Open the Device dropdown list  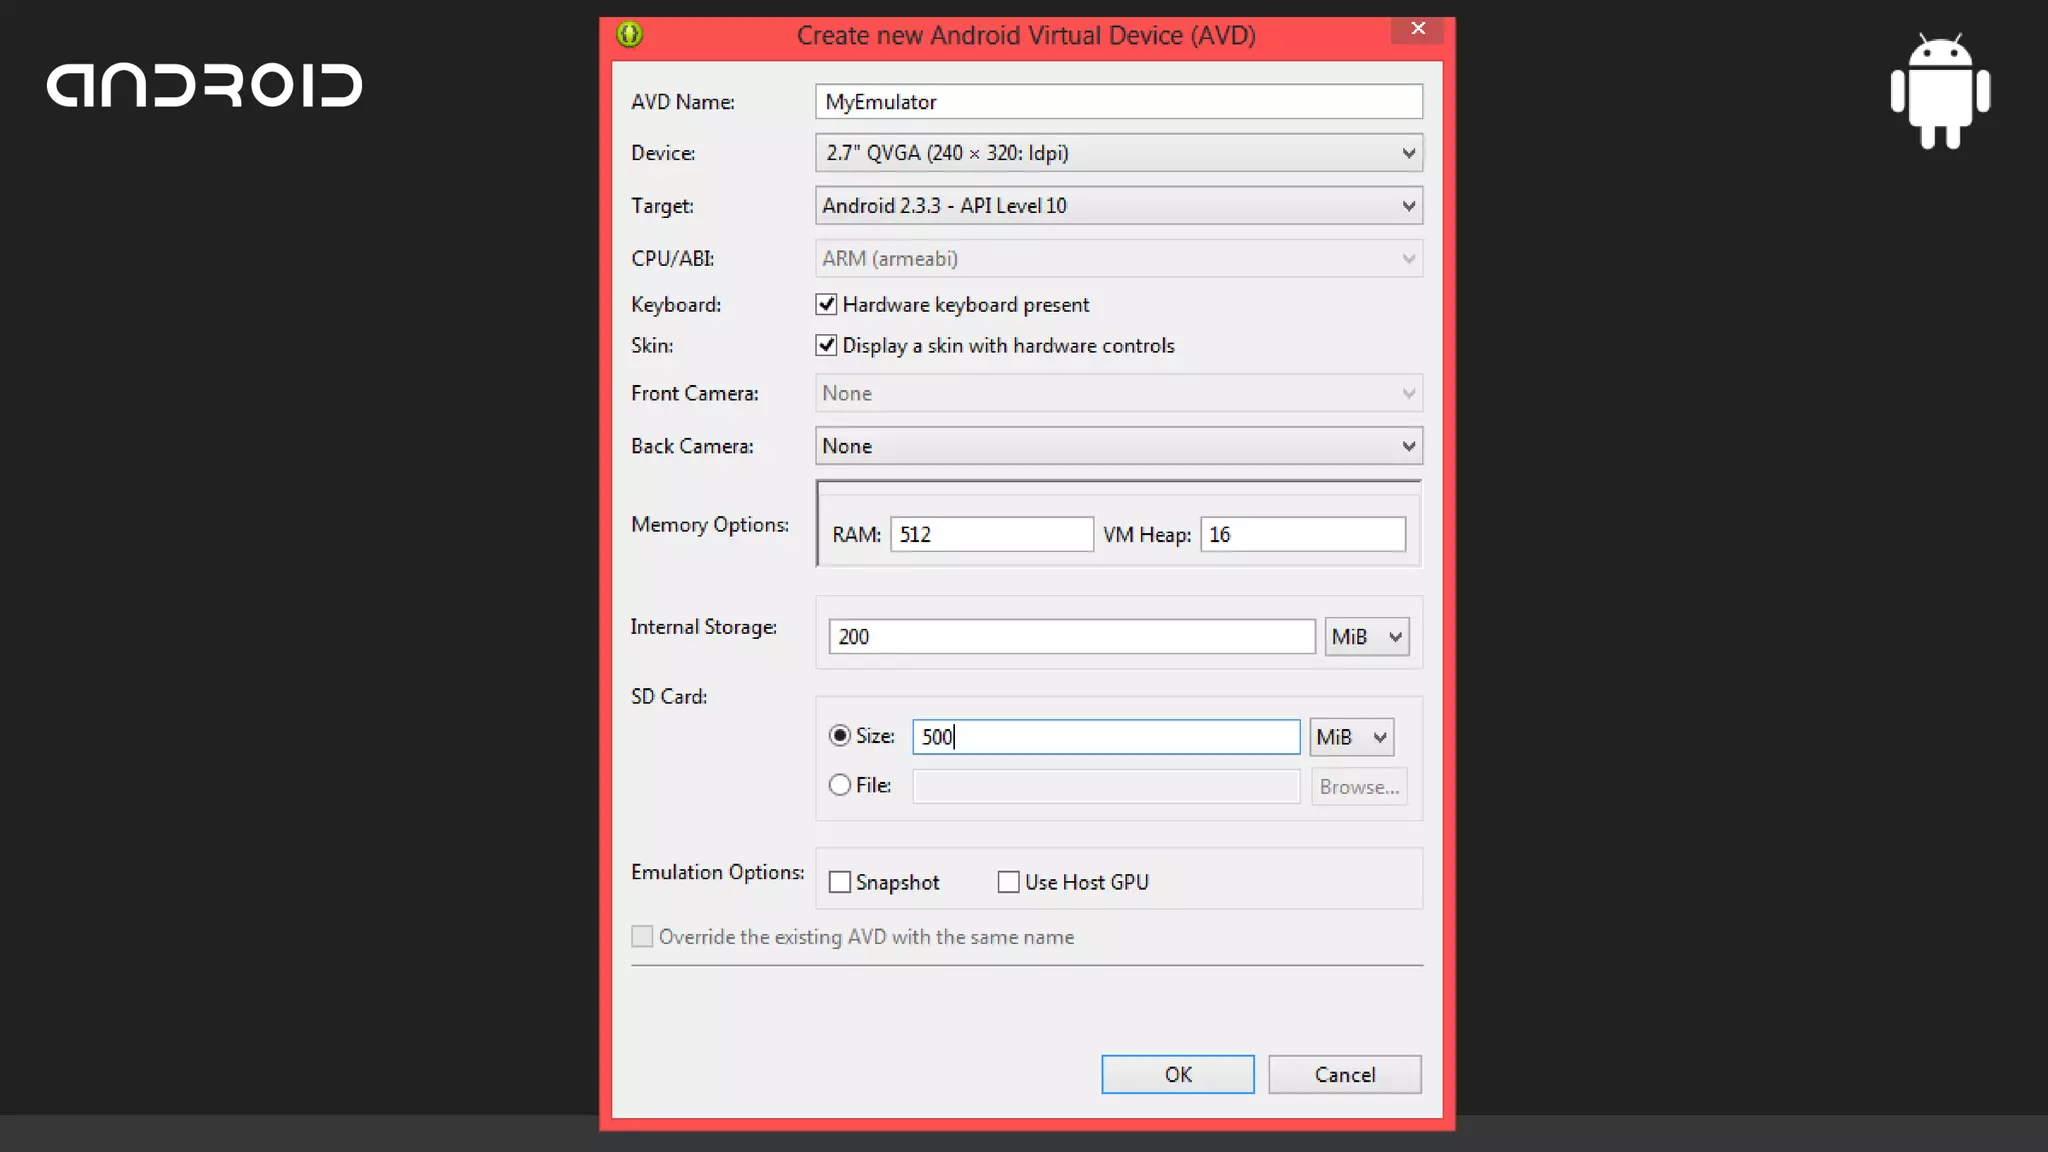[x=1118, y=153]
